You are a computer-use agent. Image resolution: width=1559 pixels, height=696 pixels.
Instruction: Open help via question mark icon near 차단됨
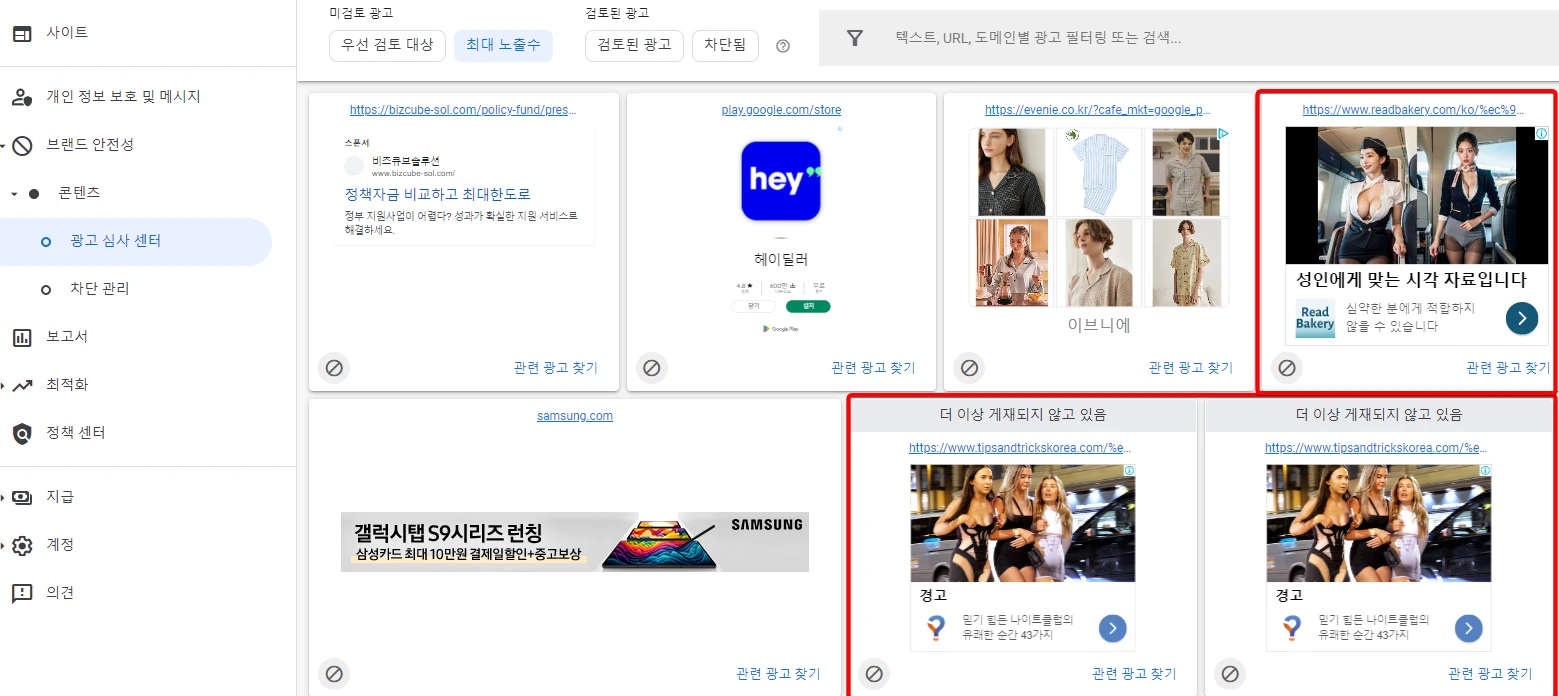pos(783,45)
